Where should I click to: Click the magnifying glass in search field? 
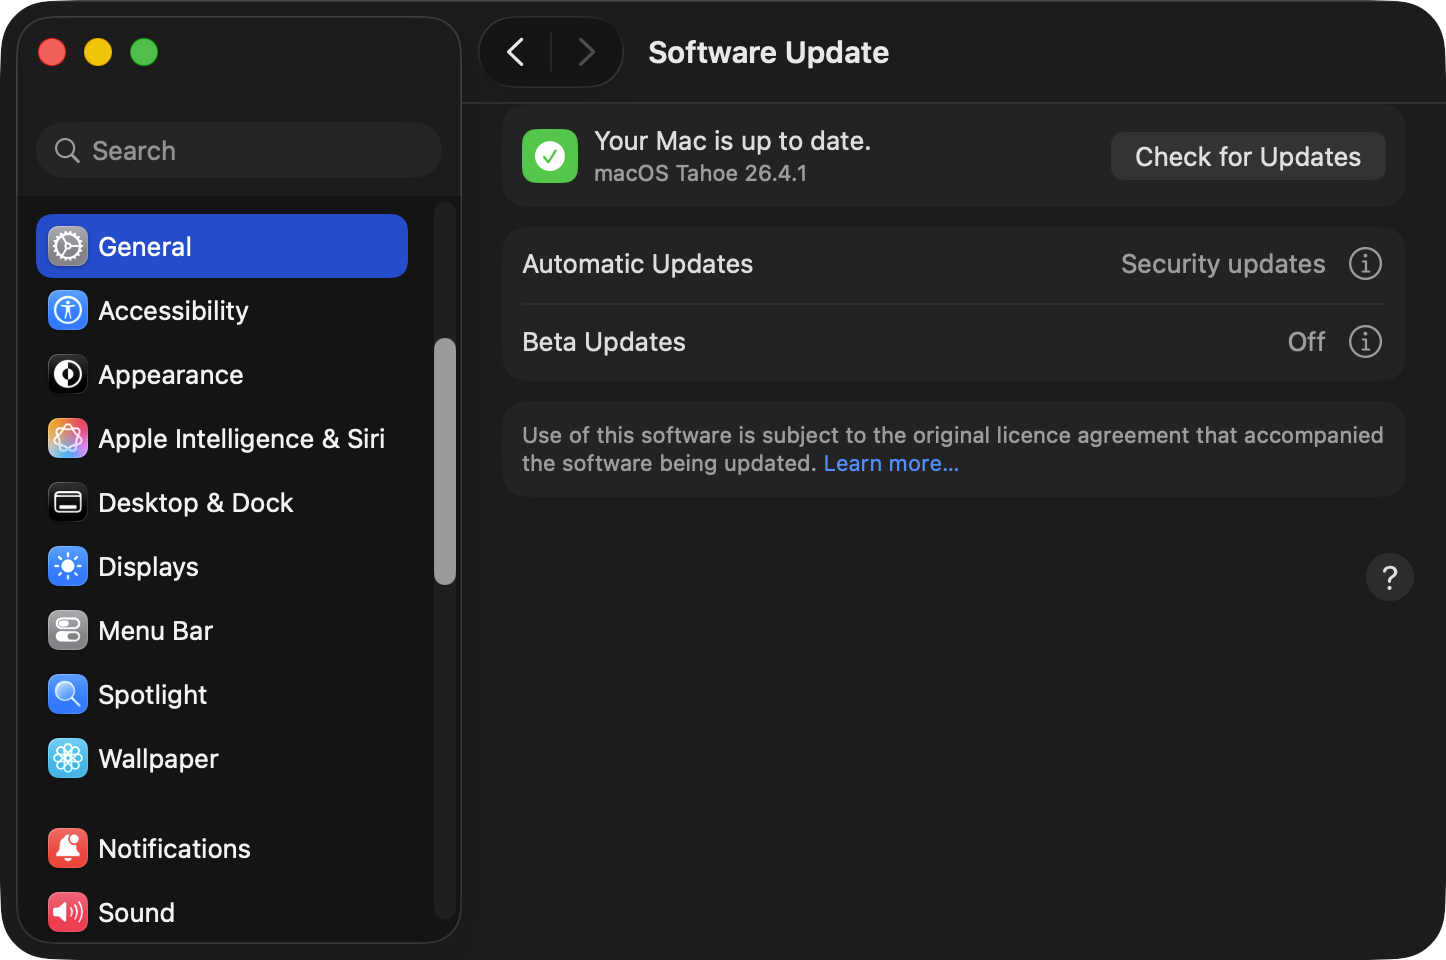tap(67, 151)
